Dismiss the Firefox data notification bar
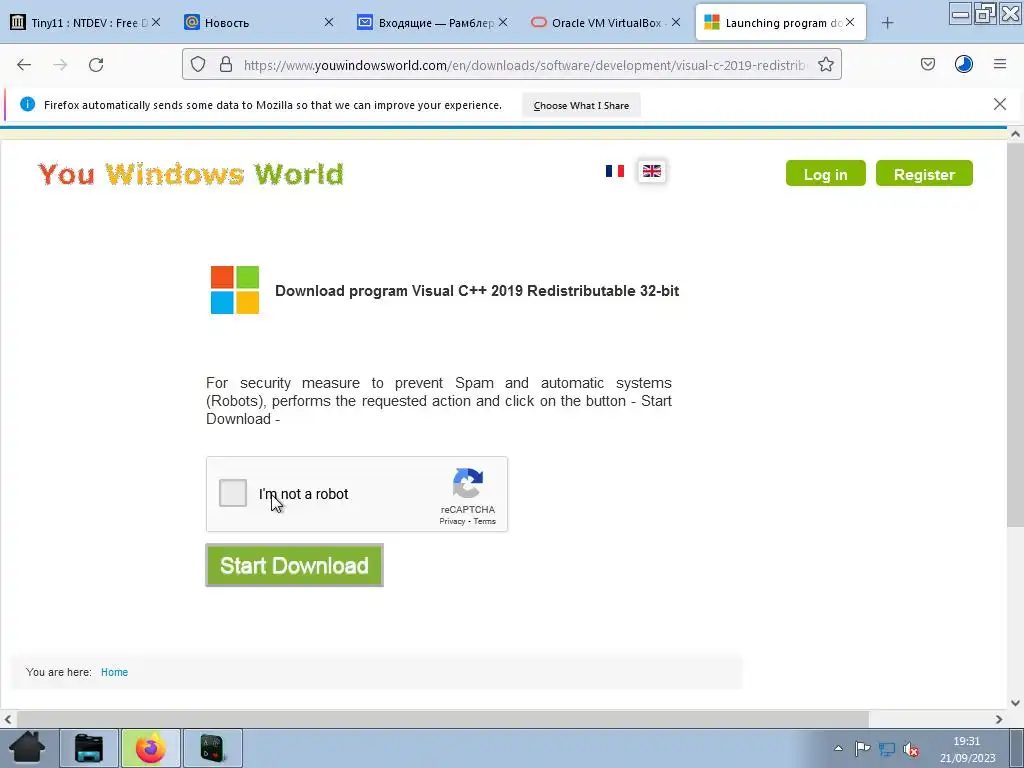This screenshot has width=1024, height=768. point(1000,104)
